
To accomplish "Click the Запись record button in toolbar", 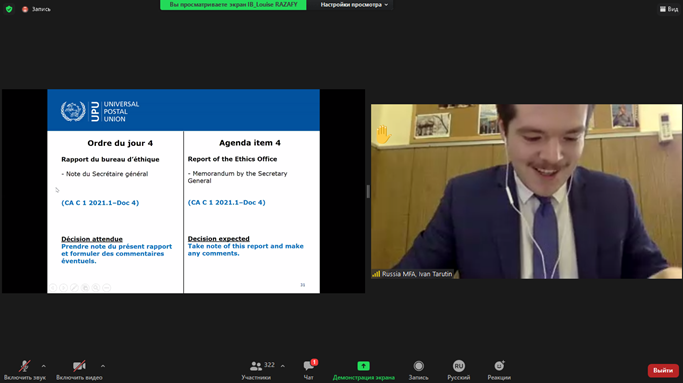I will (419, 370).
